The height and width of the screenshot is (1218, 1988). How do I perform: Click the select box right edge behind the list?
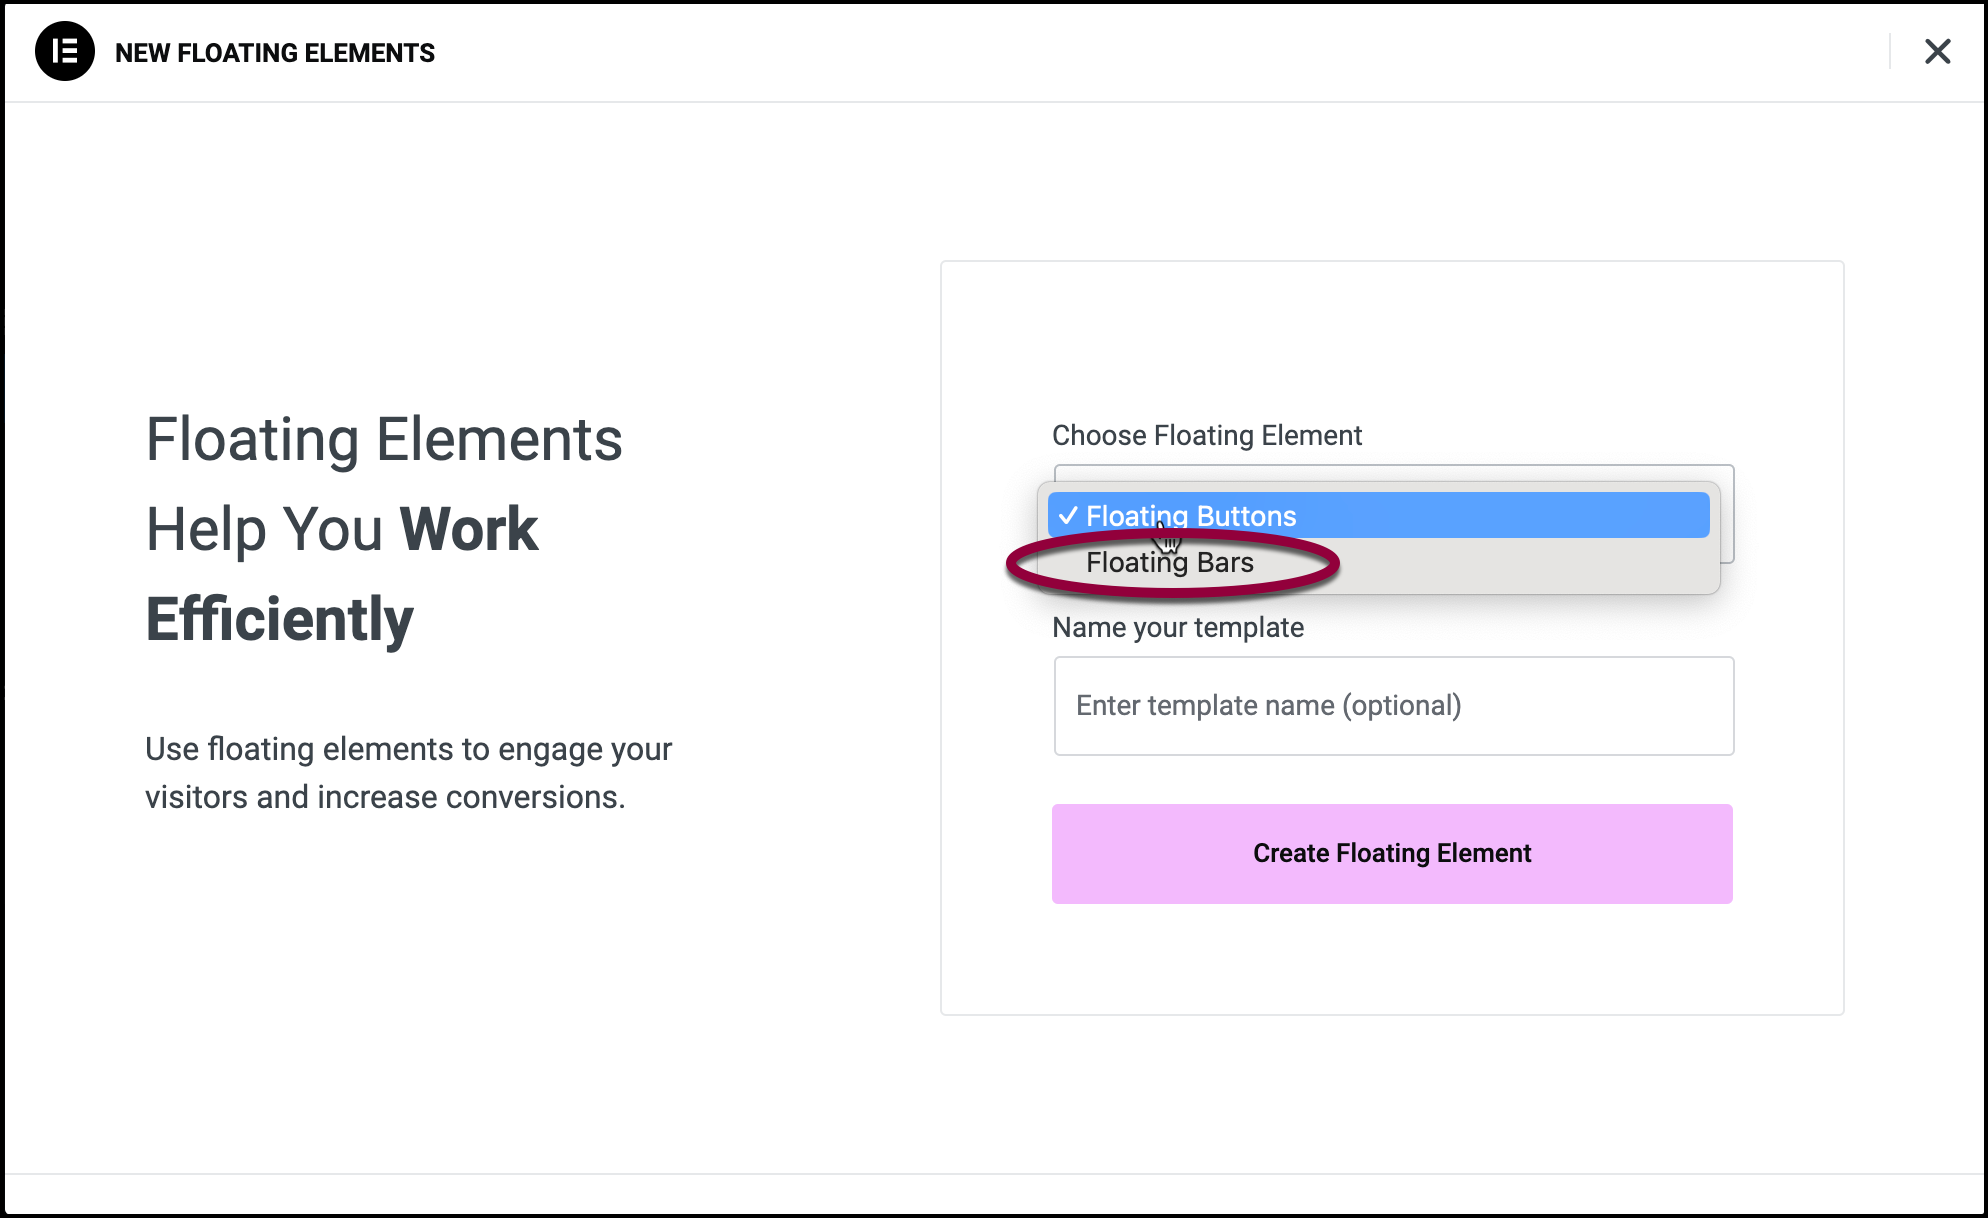[1728, 520]
